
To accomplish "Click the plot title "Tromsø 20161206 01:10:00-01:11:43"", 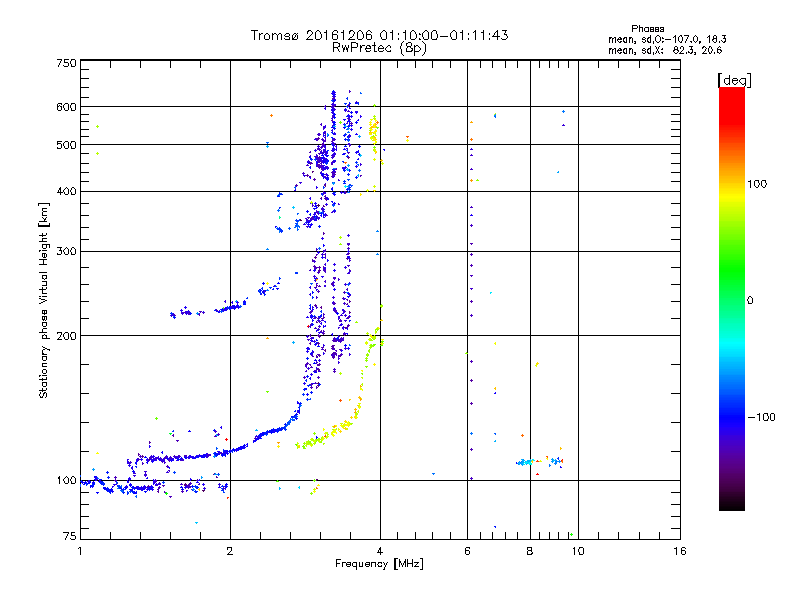I will click(379, 35).
